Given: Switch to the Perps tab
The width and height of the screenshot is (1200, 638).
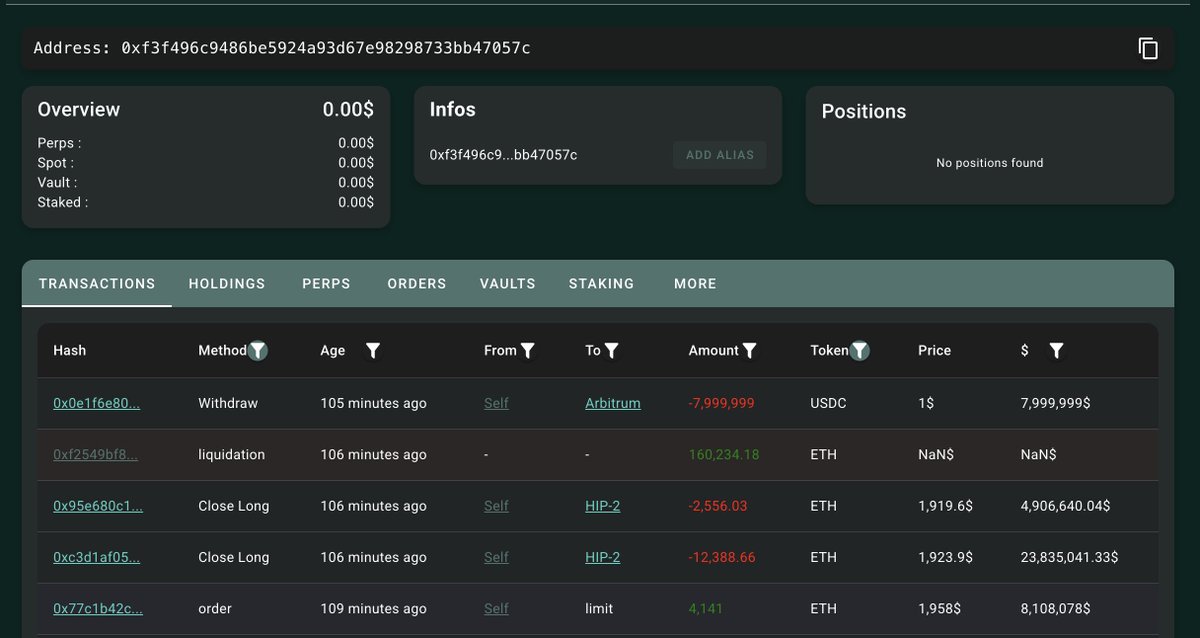Looking at the screenshot, I should coord(326,283).
